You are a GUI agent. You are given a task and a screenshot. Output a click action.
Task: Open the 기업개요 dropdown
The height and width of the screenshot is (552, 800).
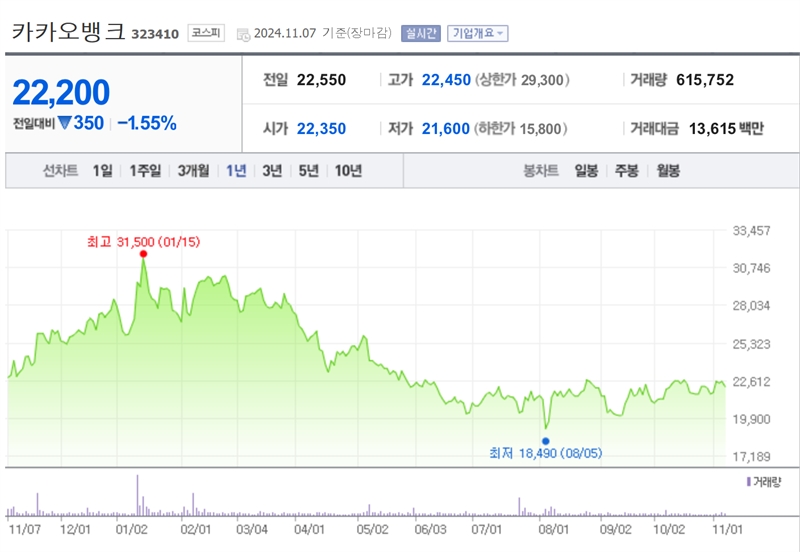point(478,34)
